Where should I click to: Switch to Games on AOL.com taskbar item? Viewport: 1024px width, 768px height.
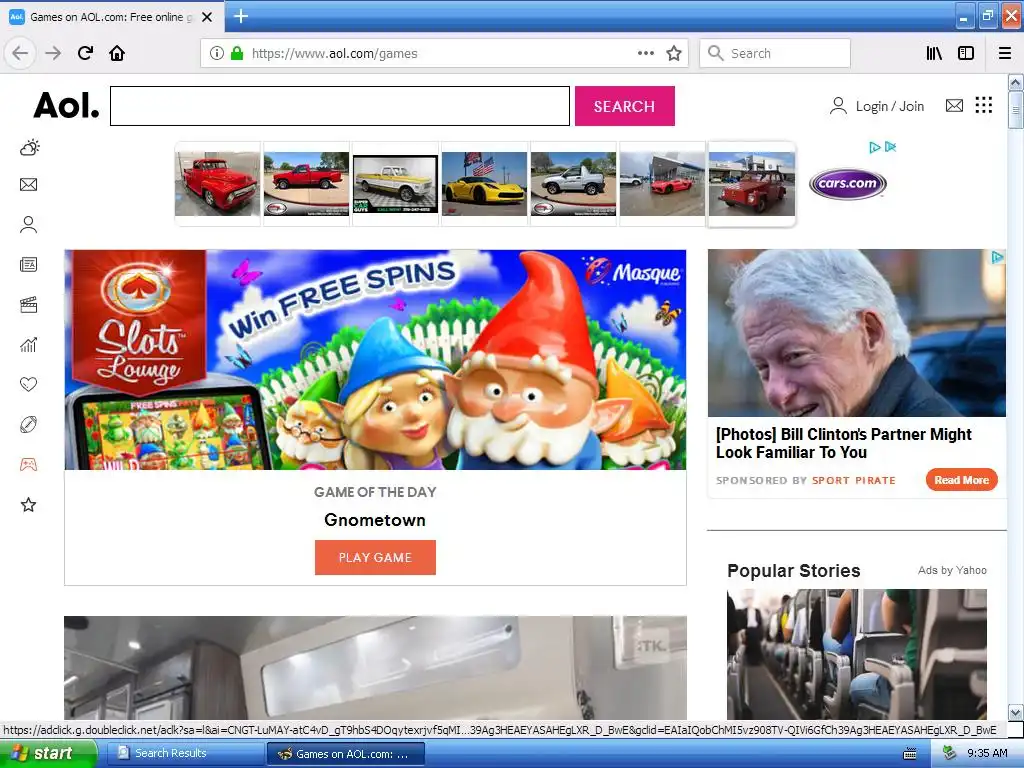tap(346, 754)
